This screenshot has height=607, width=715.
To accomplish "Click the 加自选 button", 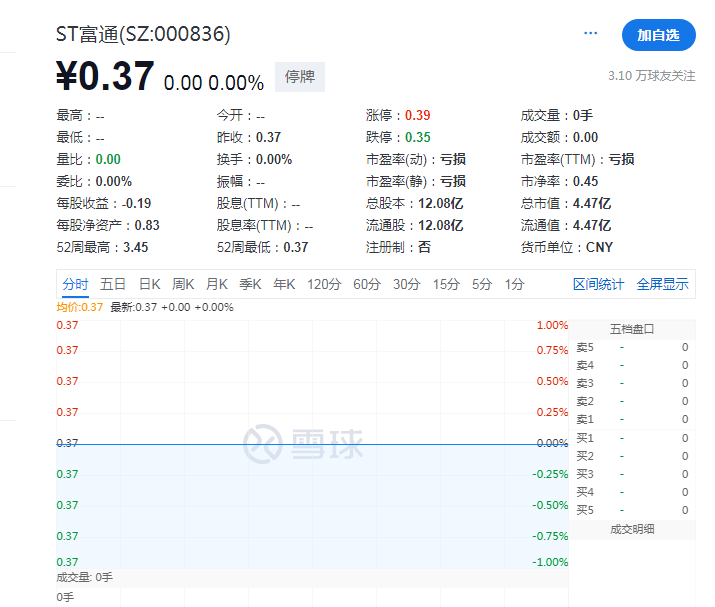I will [658, 35].
